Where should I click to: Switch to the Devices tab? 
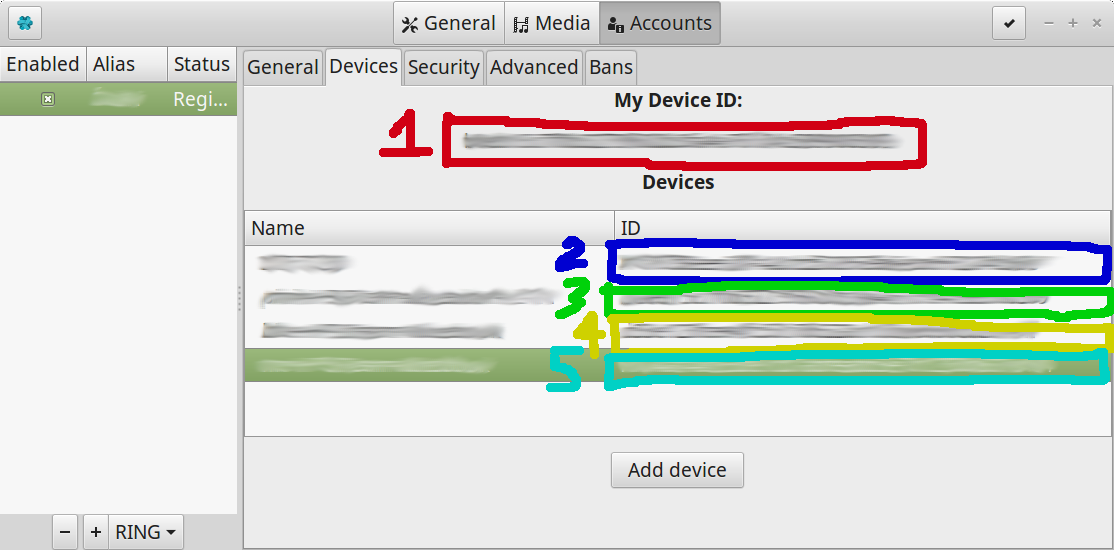pyautogui.click(x=364, y=67)
